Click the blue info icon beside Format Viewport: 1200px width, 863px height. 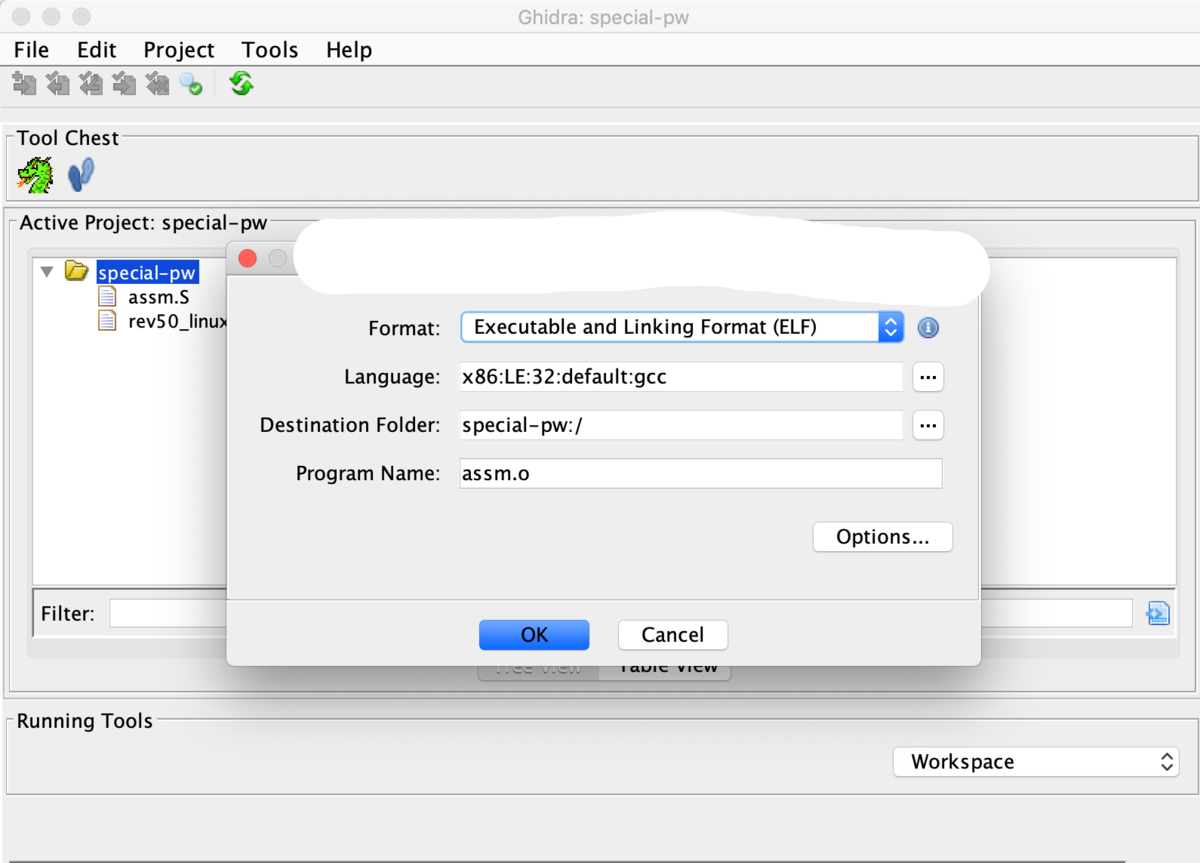(x=928, y=327)
